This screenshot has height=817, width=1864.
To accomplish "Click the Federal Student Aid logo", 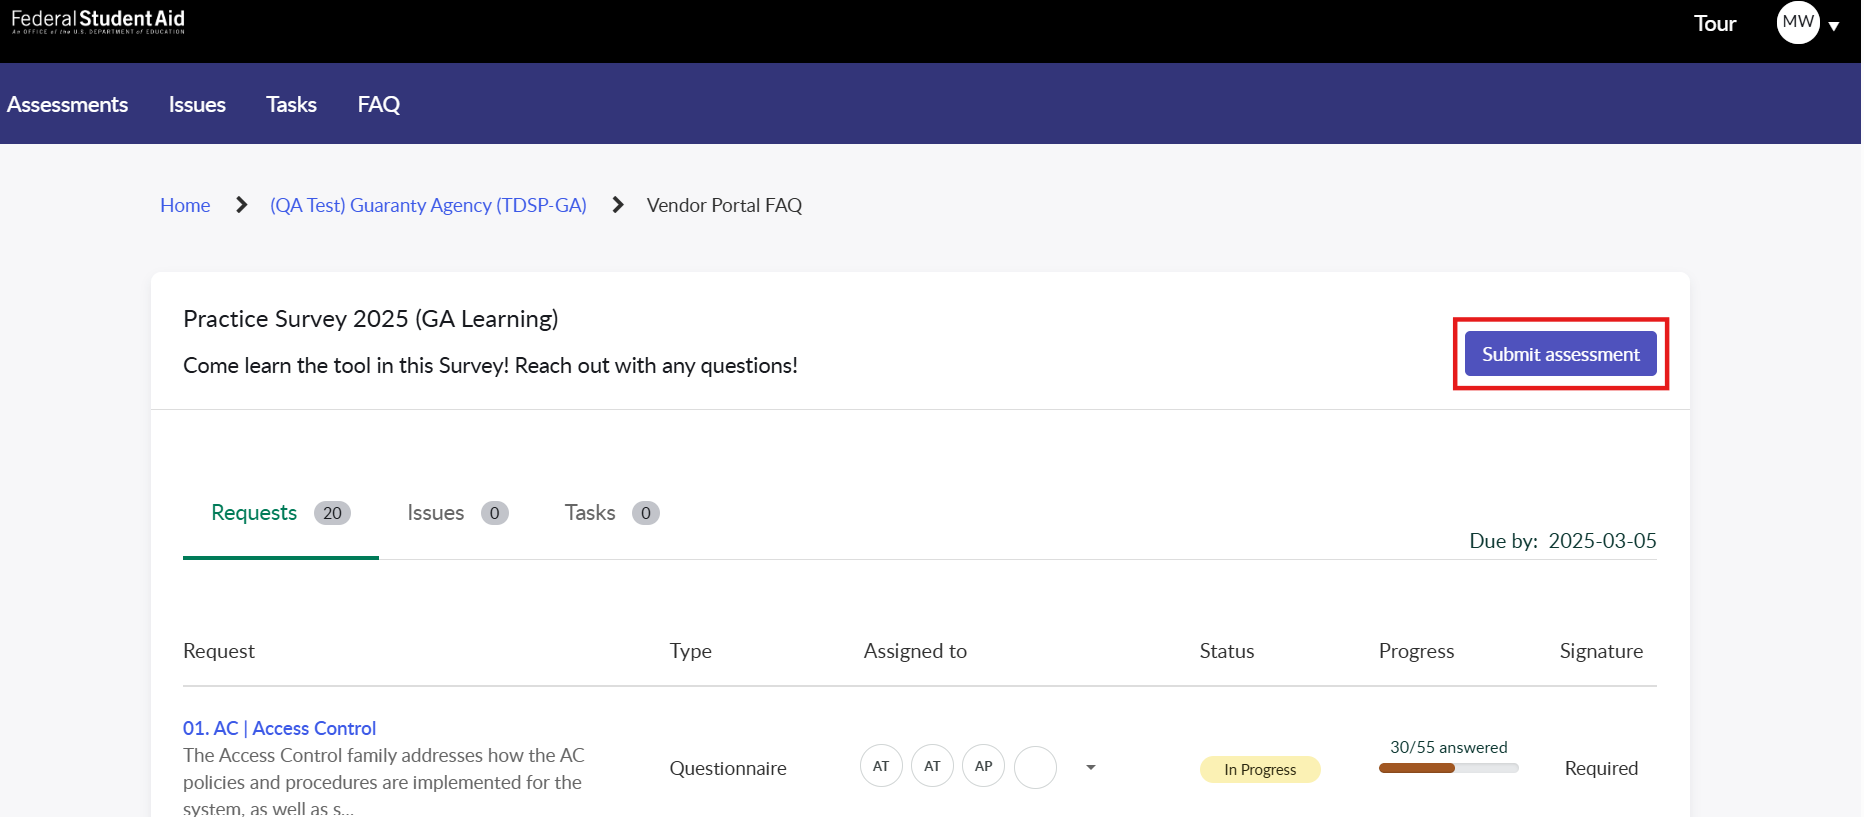I will (98, 21).
